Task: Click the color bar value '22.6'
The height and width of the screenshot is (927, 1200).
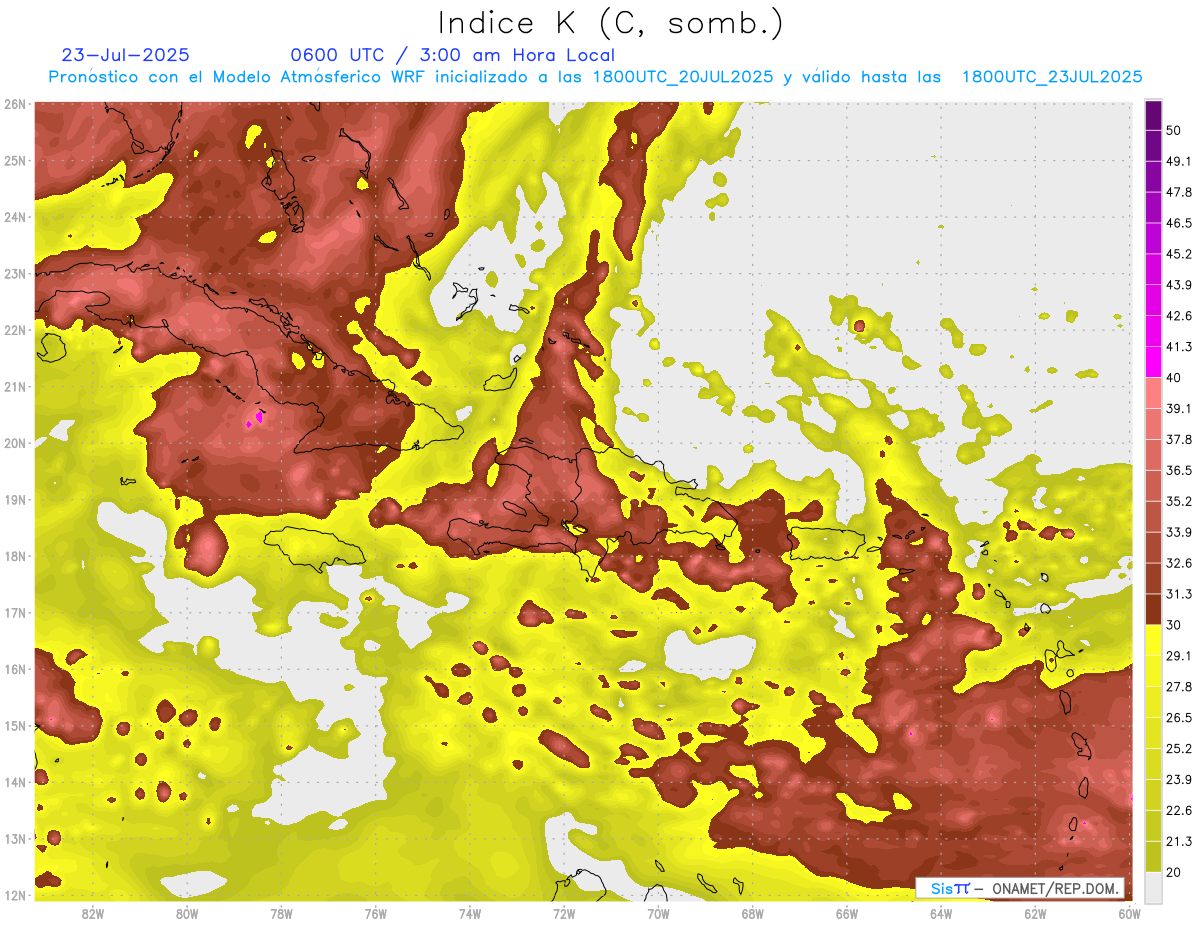Action: tap(1179, 809)
